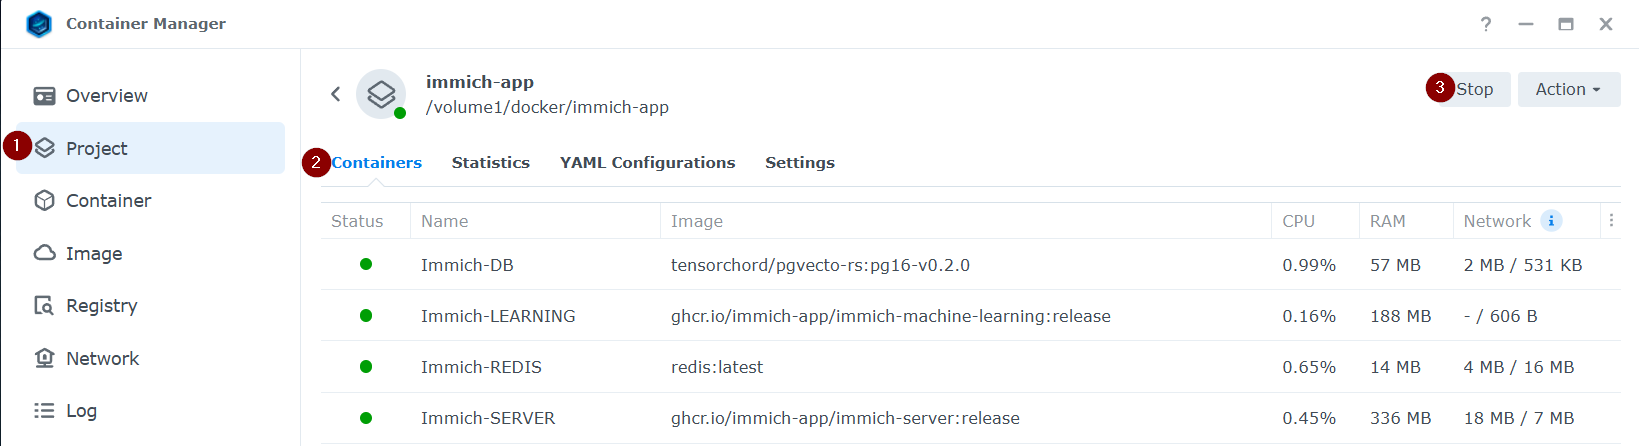Open Image in the sidebar

[150, 253]
